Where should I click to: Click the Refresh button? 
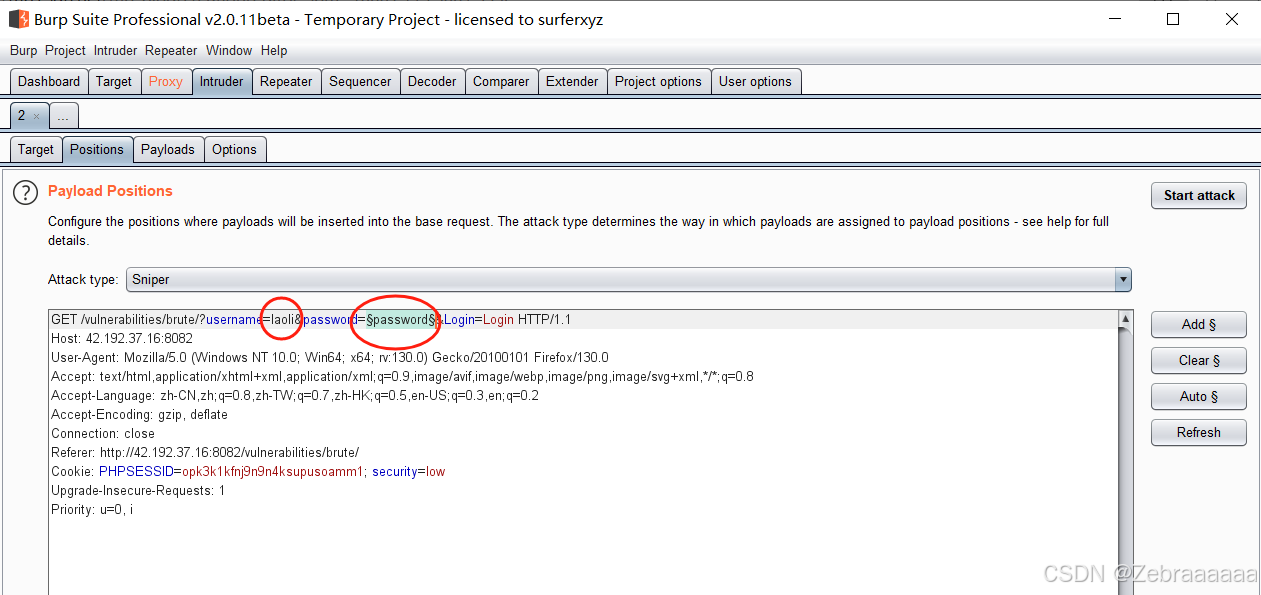(1199, 432)
